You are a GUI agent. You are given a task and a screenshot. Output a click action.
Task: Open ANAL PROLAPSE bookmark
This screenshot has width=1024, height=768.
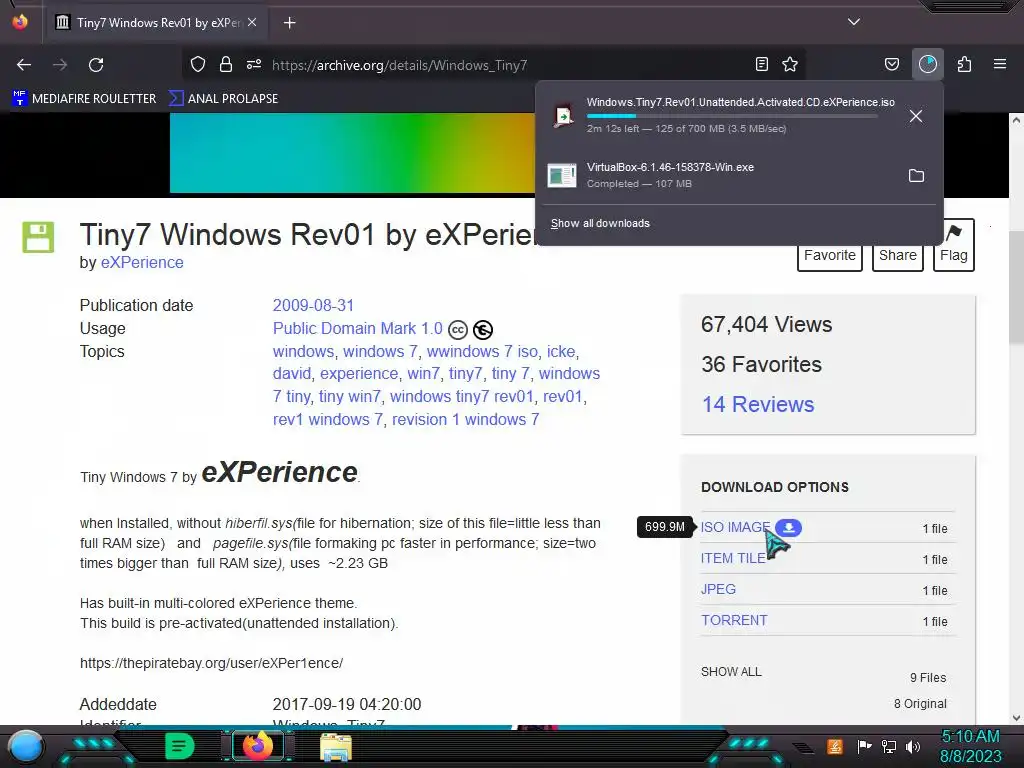223,99
